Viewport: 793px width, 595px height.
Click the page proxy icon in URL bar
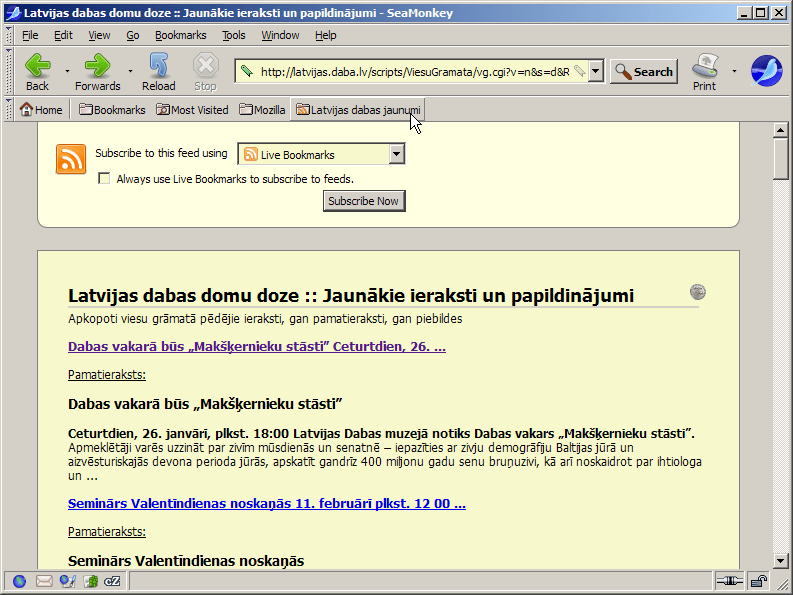(x=246, y=71)
